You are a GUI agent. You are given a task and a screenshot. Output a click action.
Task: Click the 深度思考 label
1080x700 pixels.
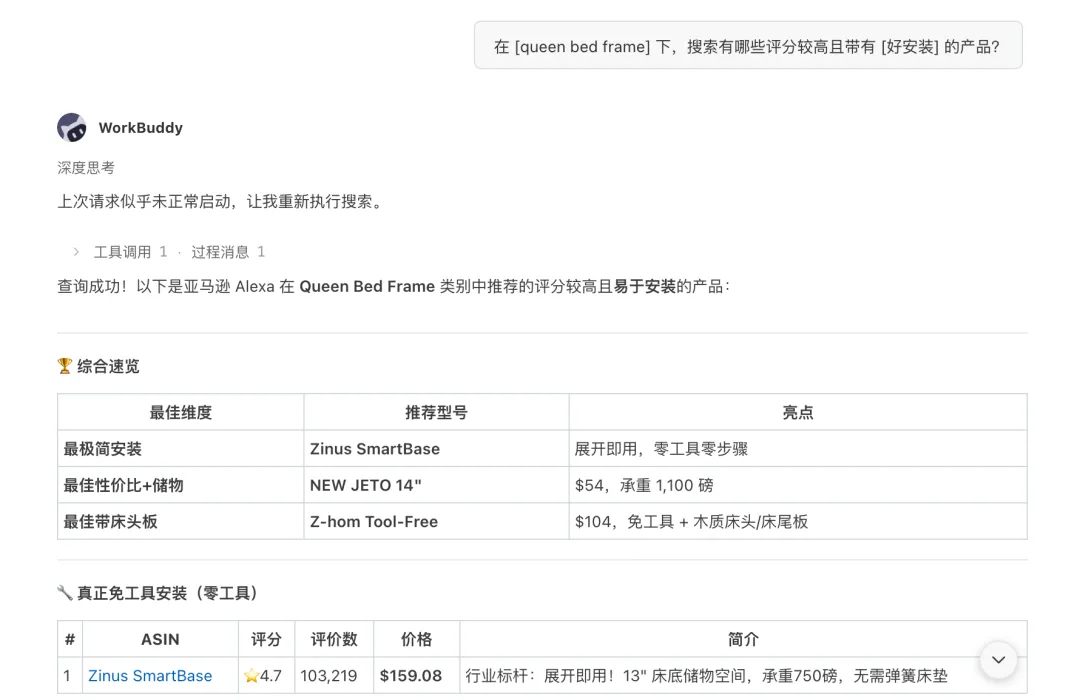[x=86, y=167]
